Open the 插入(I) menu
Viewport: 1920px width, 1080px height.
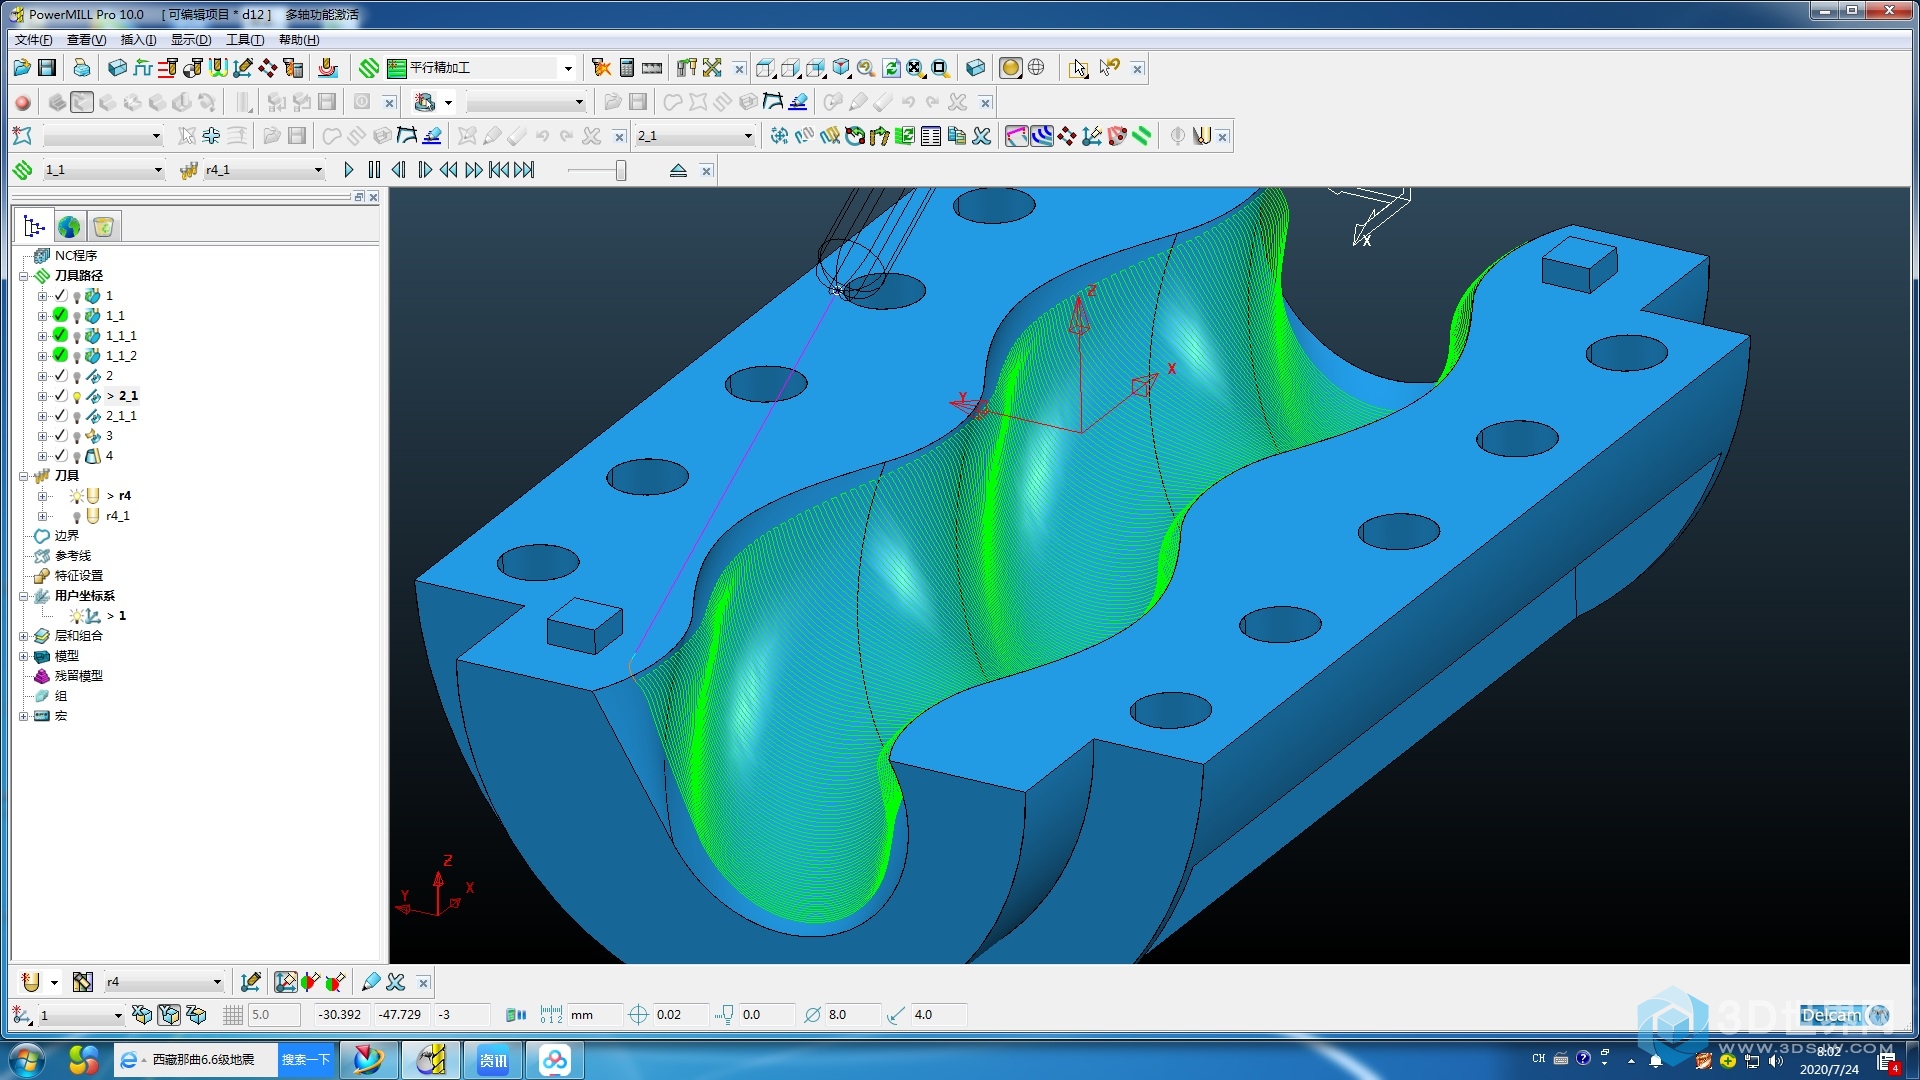139,40
